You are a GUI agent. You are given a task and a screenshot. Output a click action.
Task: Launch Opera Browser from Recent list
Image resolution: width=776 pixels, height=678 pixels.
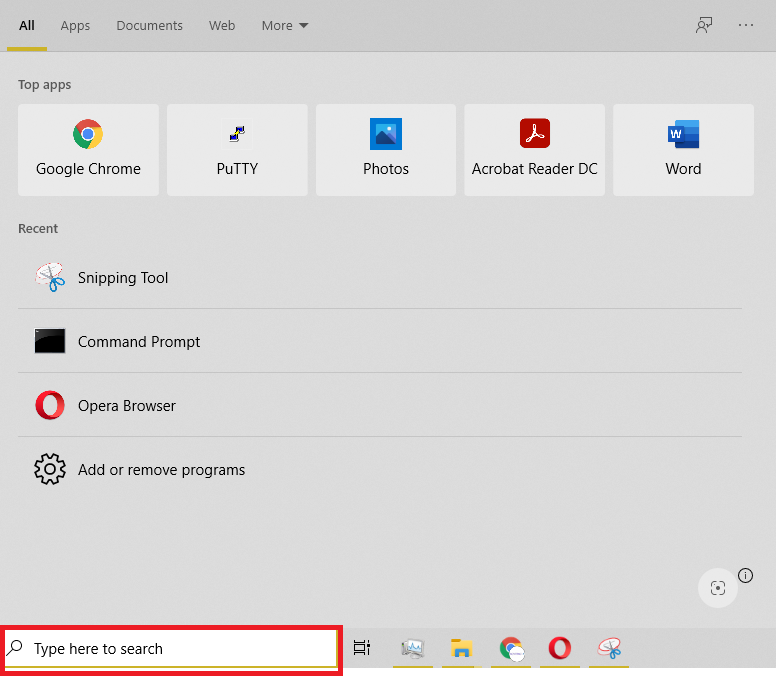(380, 405)
